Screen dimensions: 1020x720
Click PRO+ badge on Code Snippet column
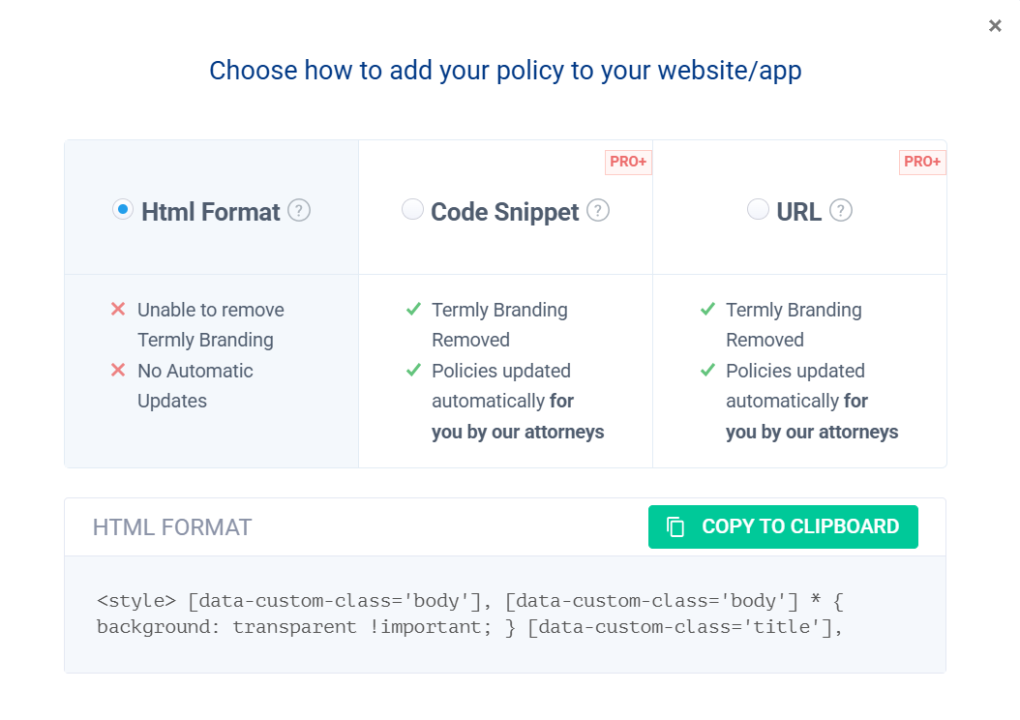click(628, 162)
